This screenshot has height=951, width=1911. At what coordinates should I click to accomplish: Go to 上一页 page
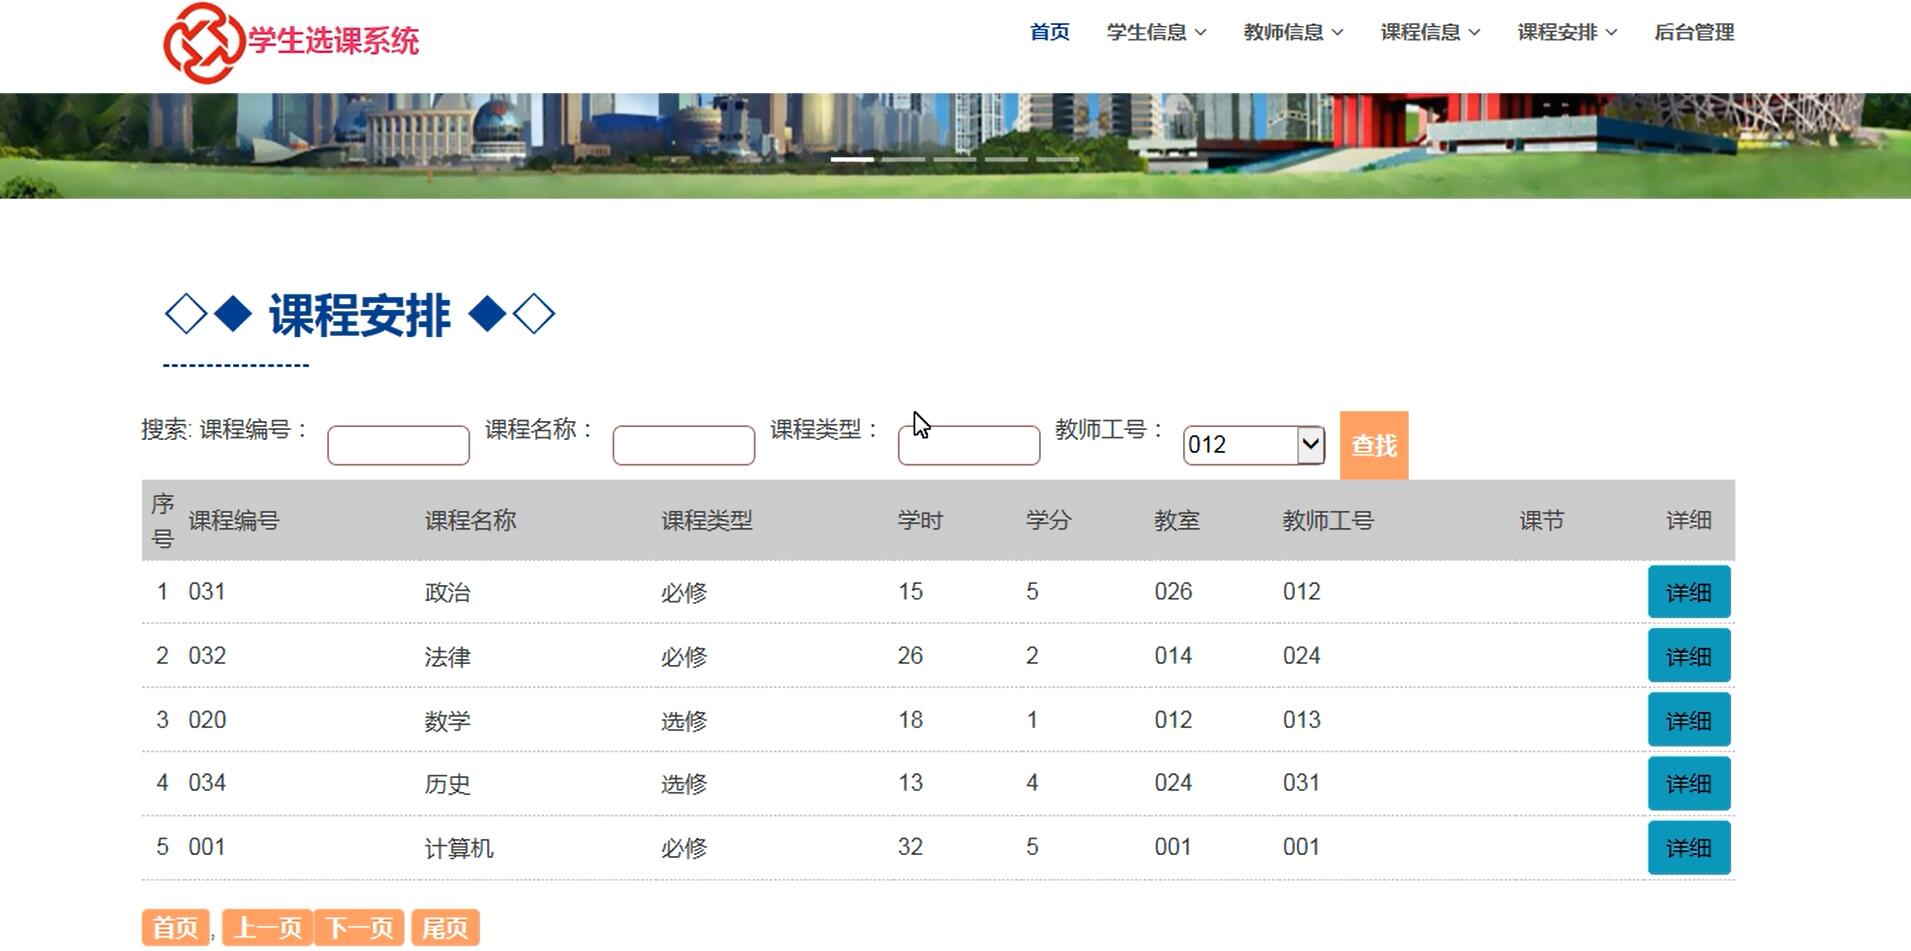pyautogui.click(x=267, y=928)
